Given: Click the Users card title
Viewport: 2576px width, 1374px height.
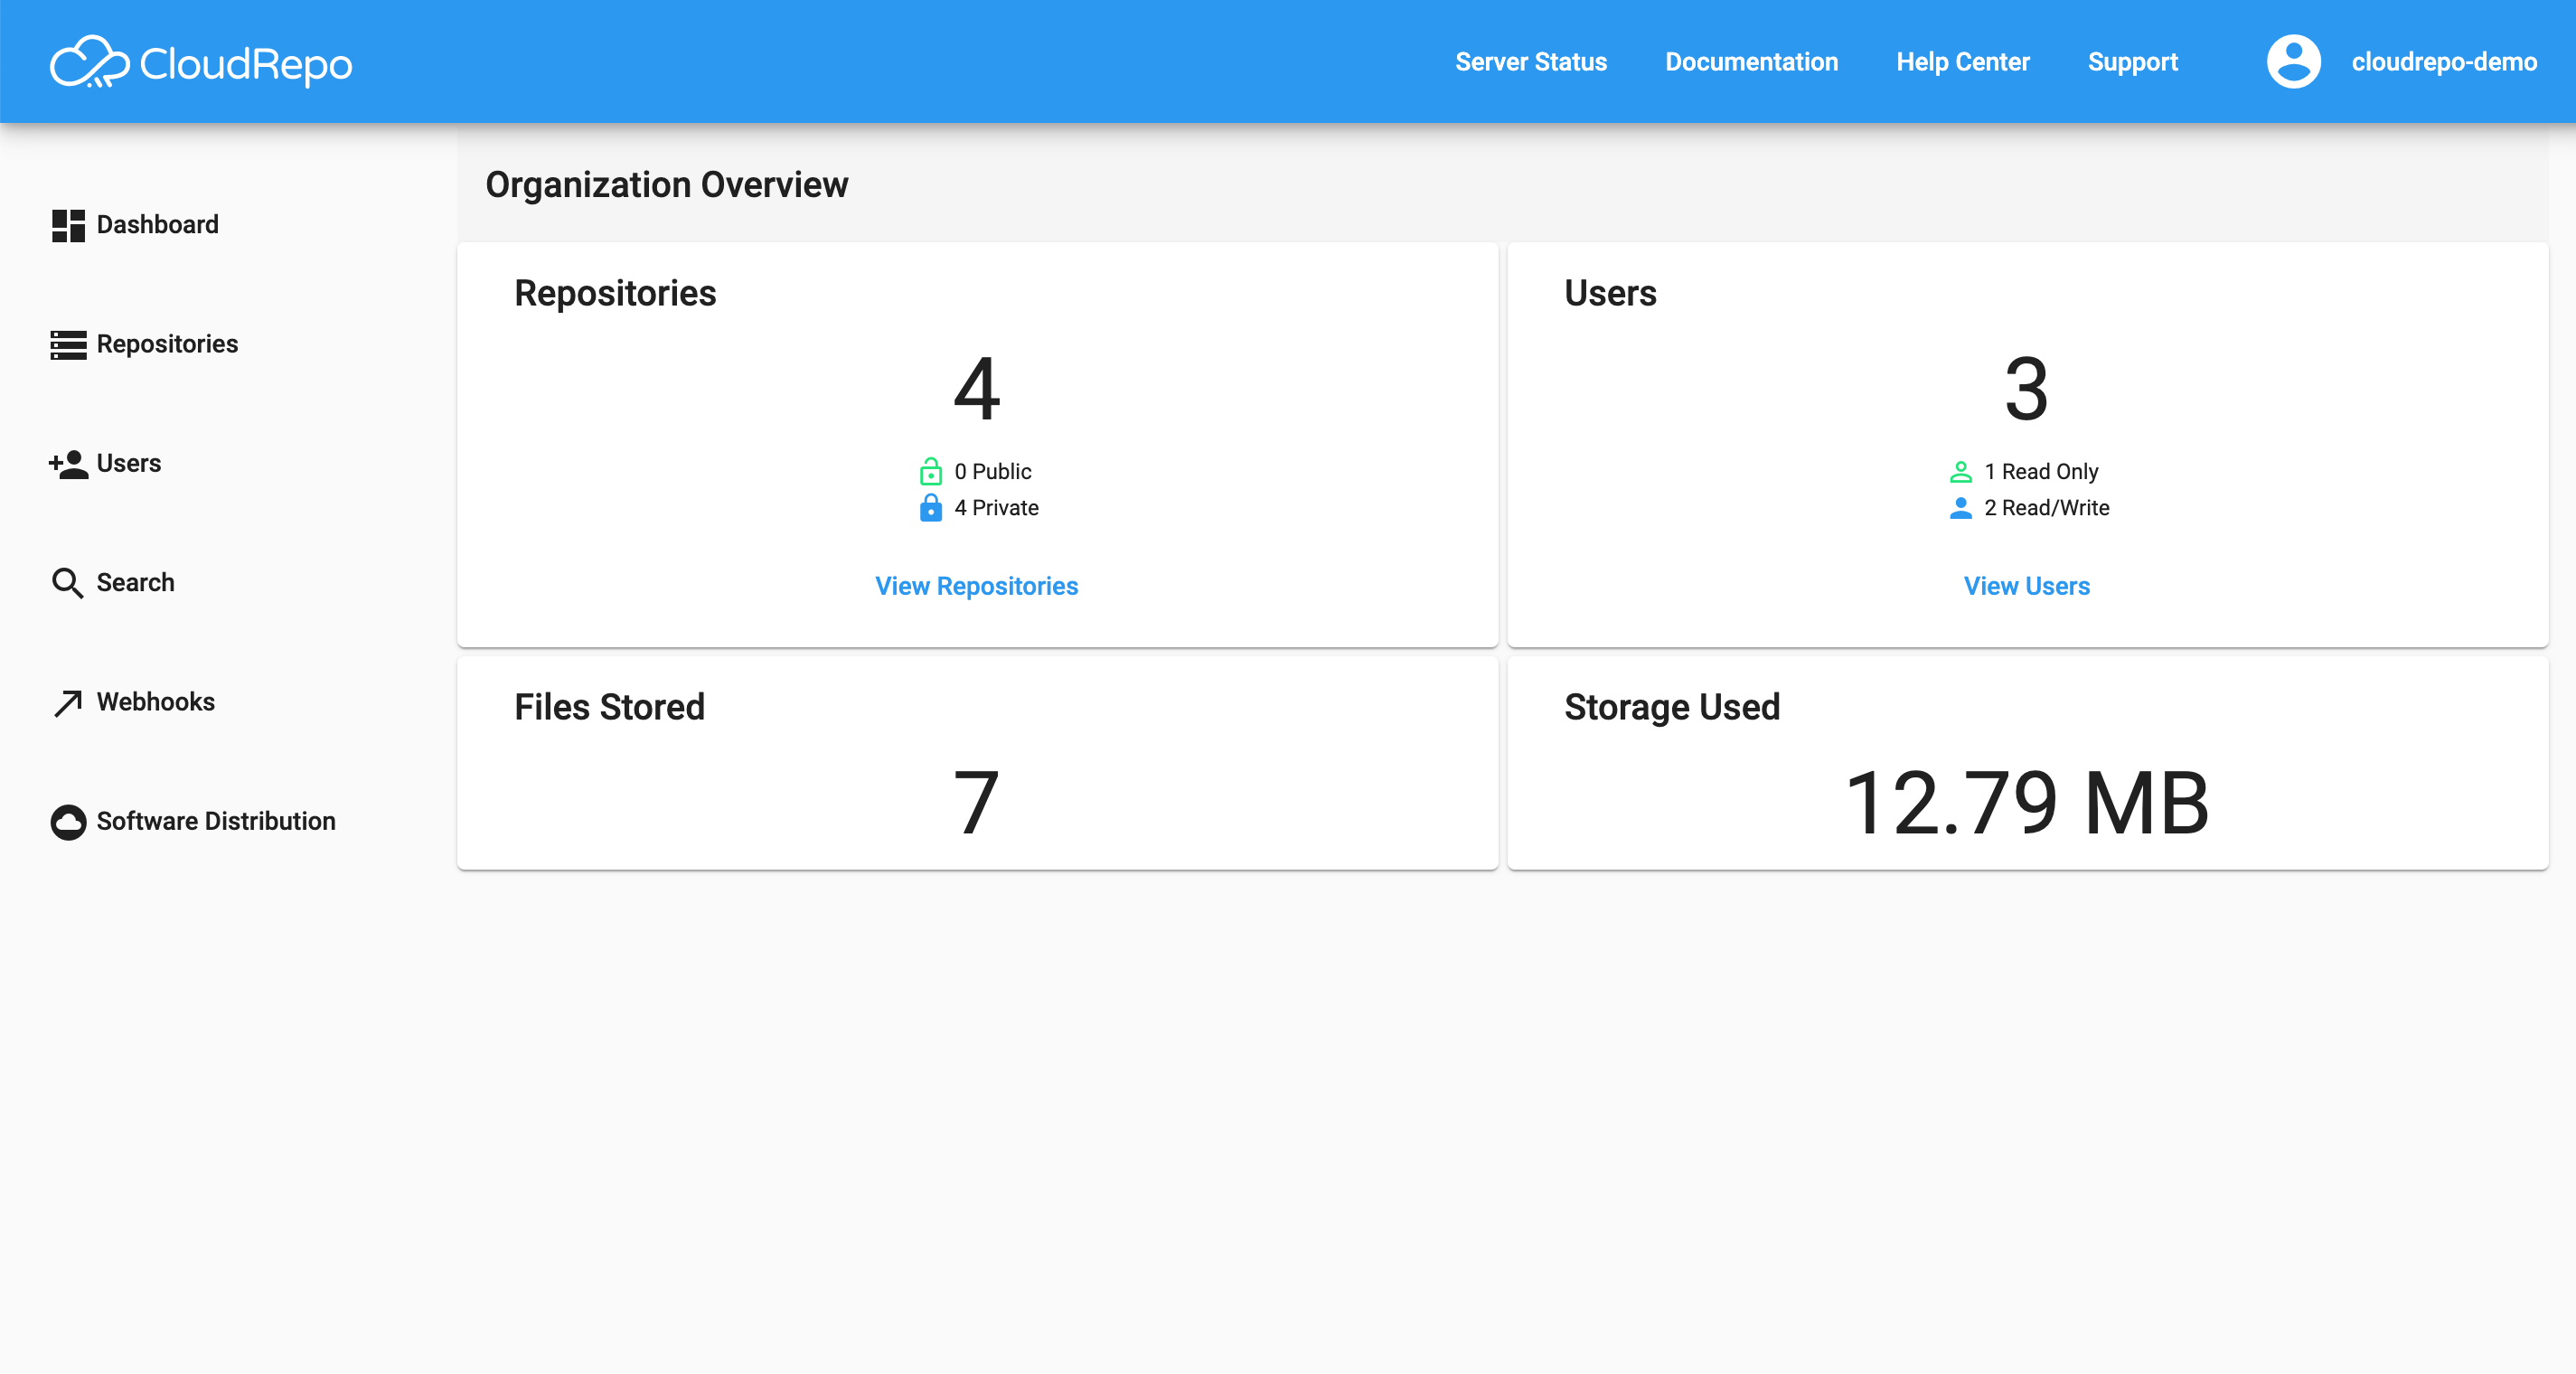Looking at the screenshot, I should (x=1610, y=293).
